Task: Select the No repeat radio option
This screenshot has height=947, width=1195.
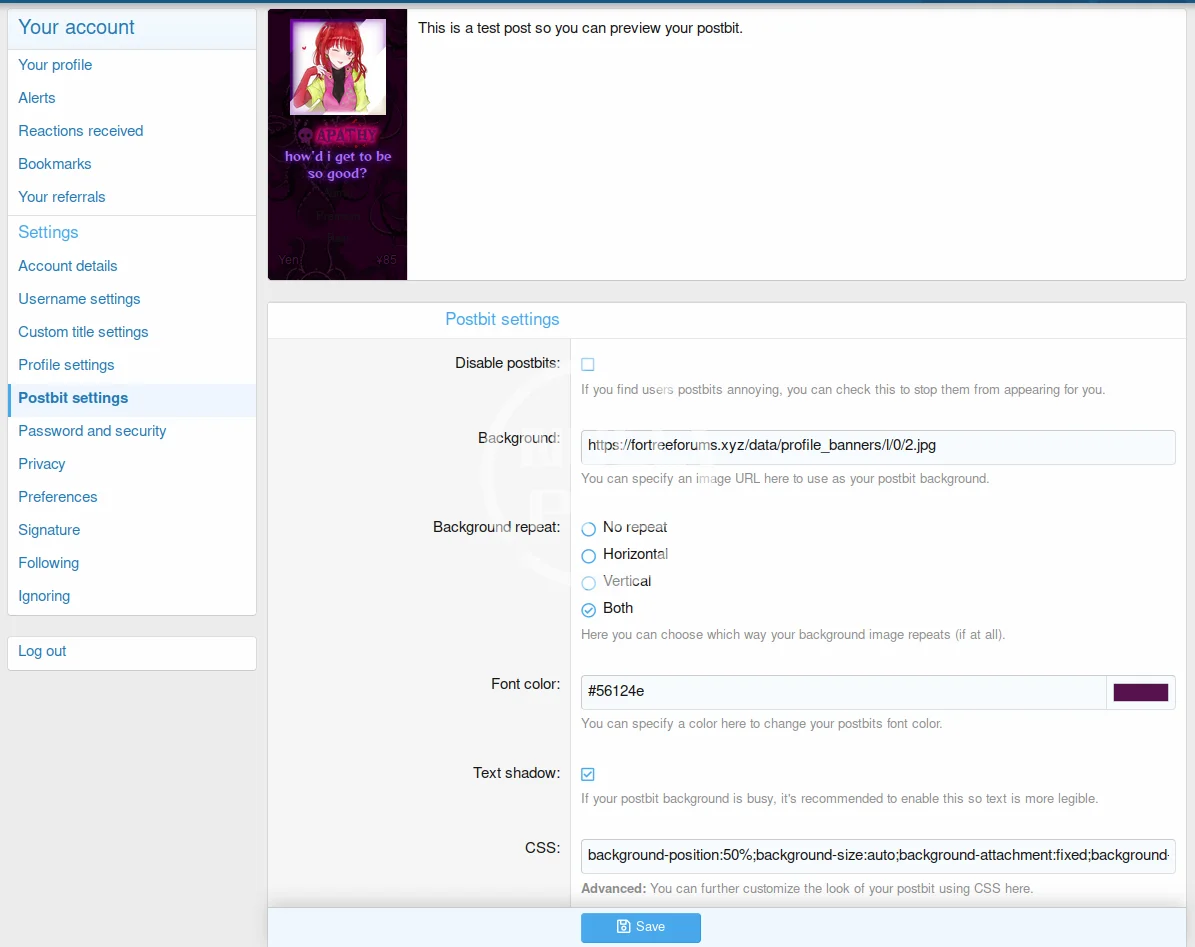Action: [589, 528]
